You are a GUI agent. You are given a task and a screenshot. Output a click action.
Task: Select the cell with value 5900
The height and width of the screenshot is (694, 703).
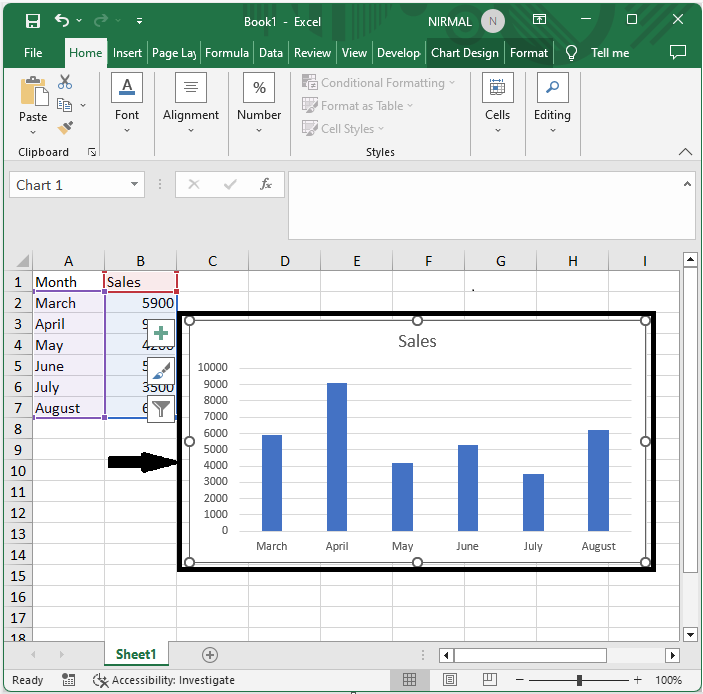click(141, 303)
